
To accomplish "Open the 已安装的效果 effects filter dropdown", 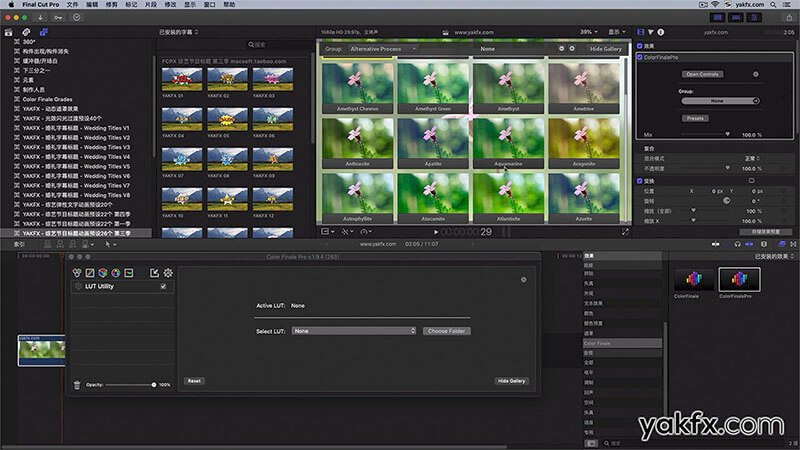I will [x=774, y=257].
